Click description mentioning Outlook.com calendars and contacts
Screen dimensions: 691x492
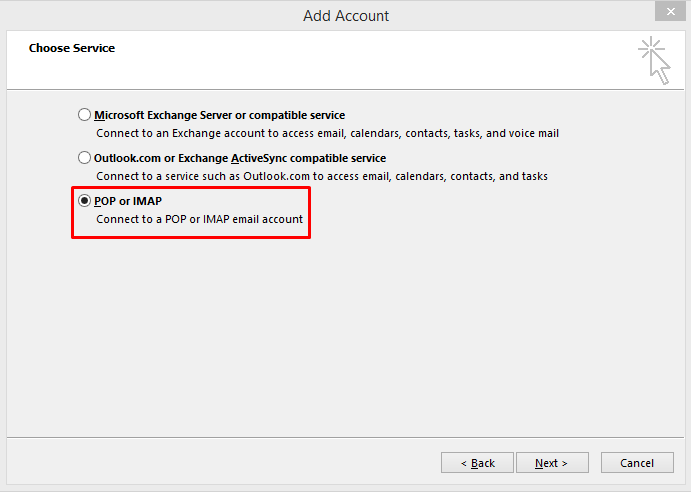pos(322,176)
